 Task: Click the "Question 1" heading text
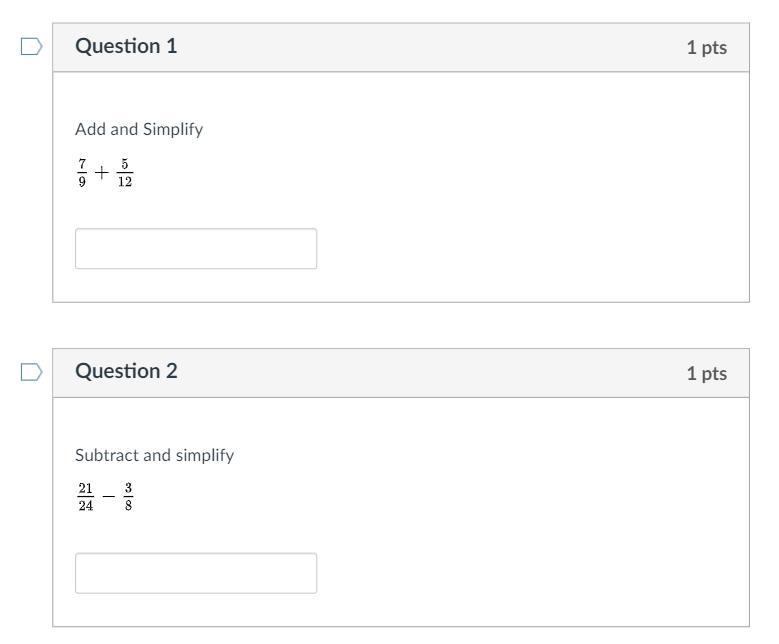click(126, 47)
